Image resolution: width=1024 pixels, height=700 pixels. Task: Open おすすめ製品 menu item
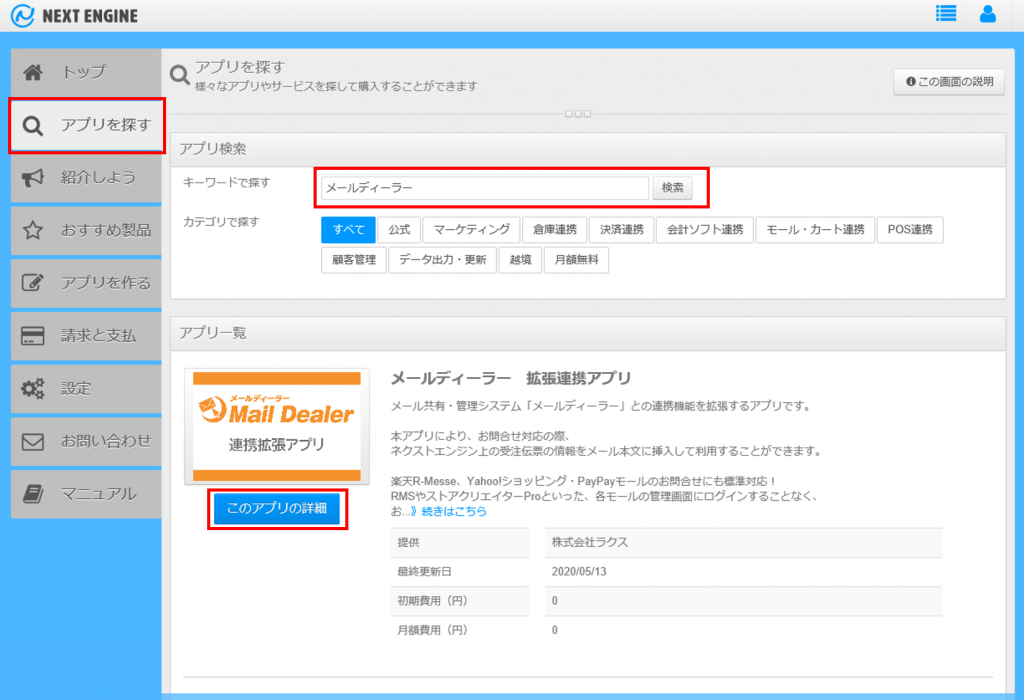click(x=86, y=230)
